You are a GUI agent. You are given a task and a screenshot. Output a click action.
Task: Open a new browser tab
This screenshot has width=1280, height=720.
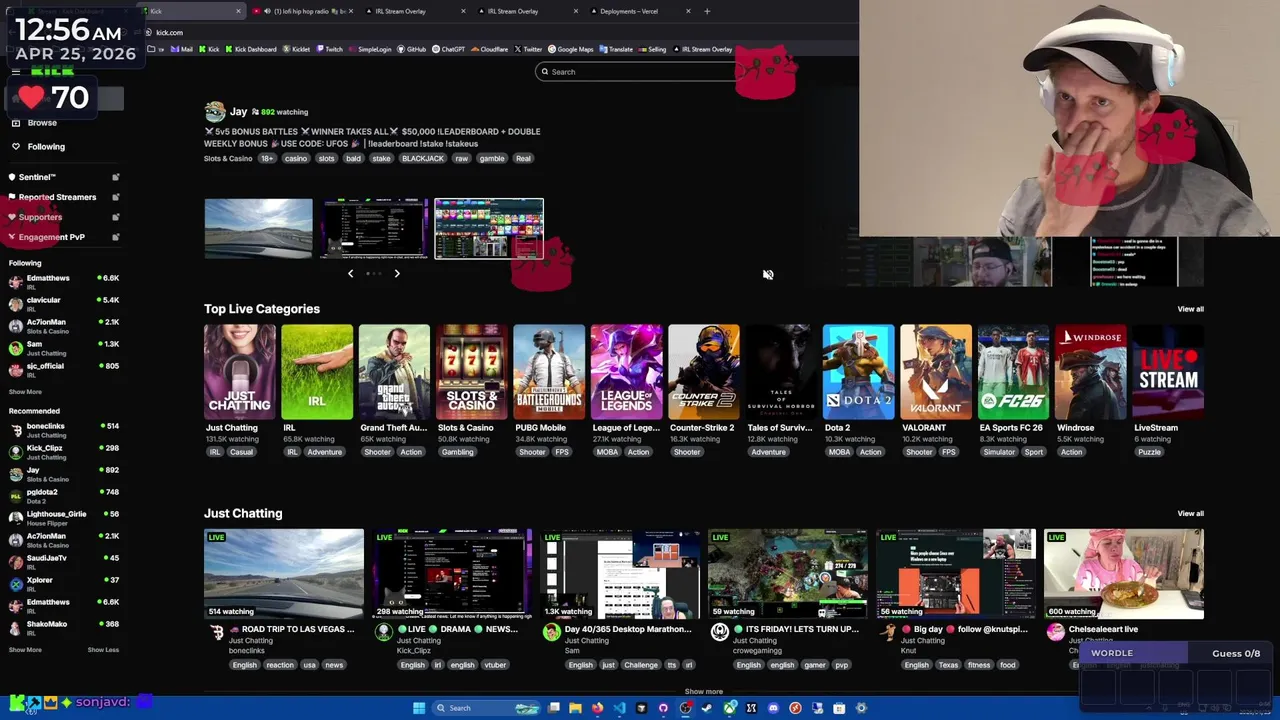coord(707,11)
